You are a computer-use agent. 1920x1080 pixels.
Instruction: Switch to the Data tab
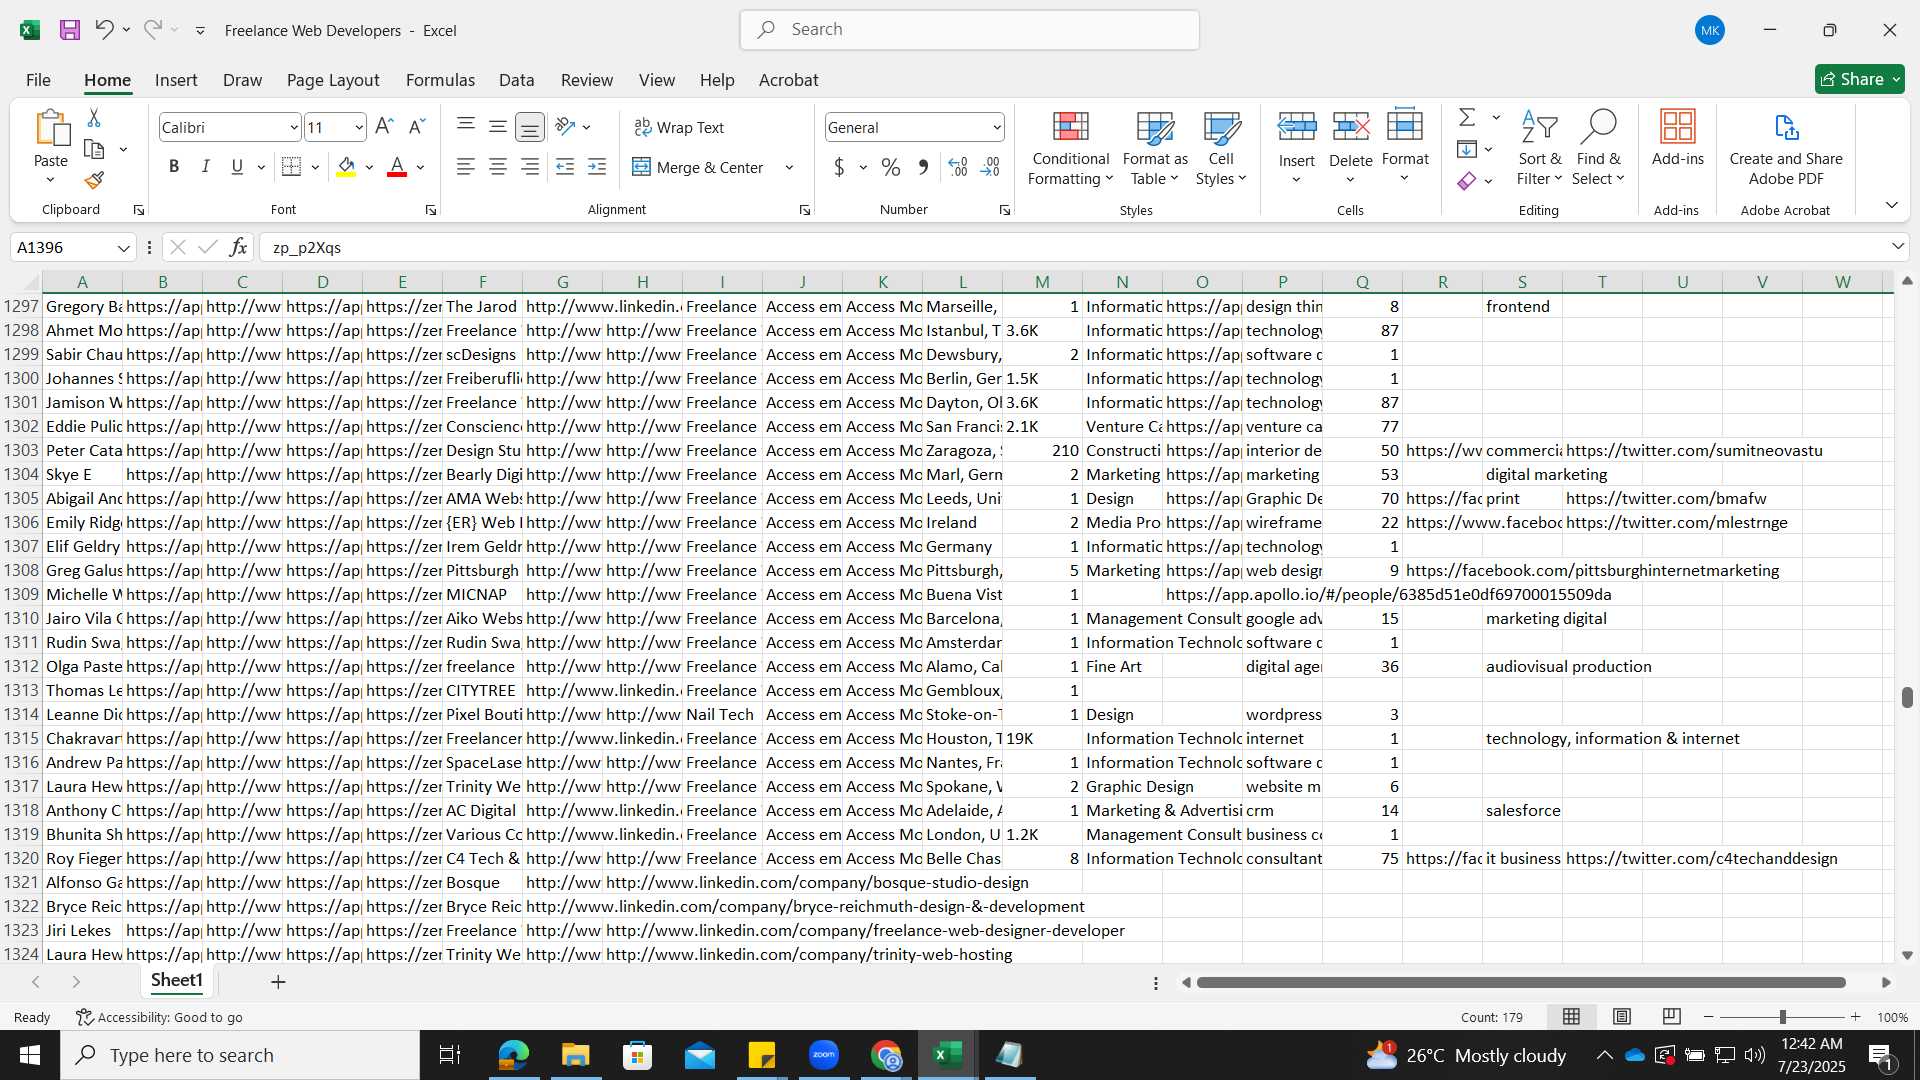[516, 80]
